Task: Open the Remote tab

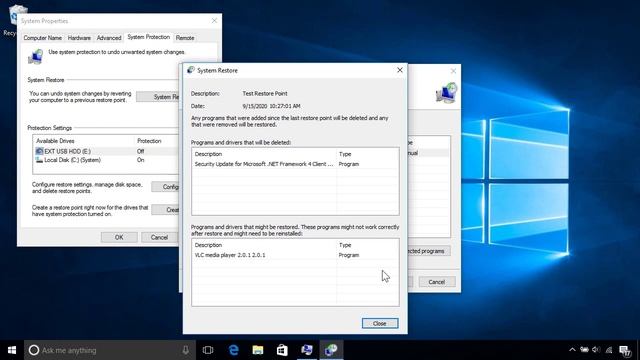Action: point(185,38)
